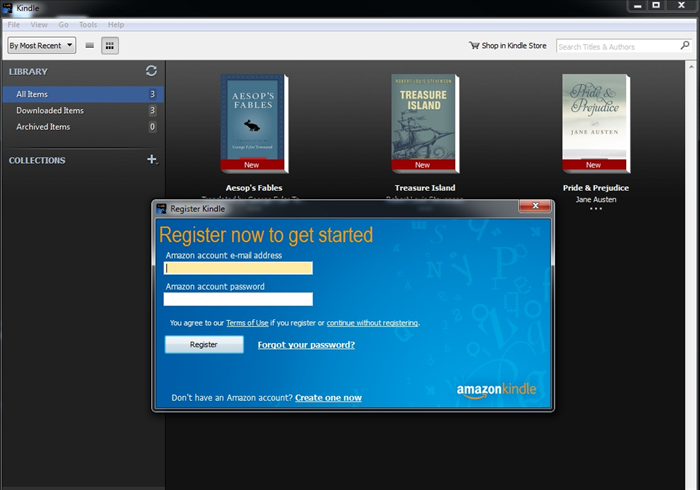Open the Help menu
700x490 pixels.
click(x=116, y=25)
